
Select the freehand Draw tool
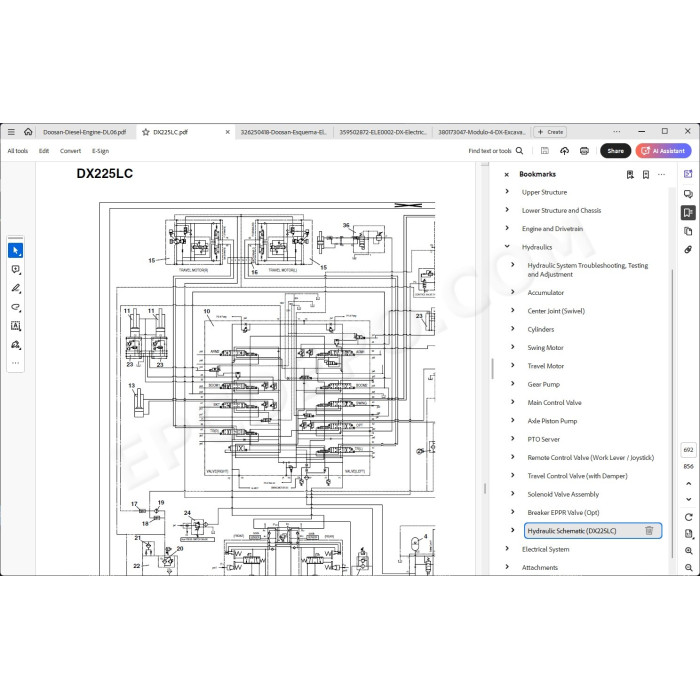16,307
